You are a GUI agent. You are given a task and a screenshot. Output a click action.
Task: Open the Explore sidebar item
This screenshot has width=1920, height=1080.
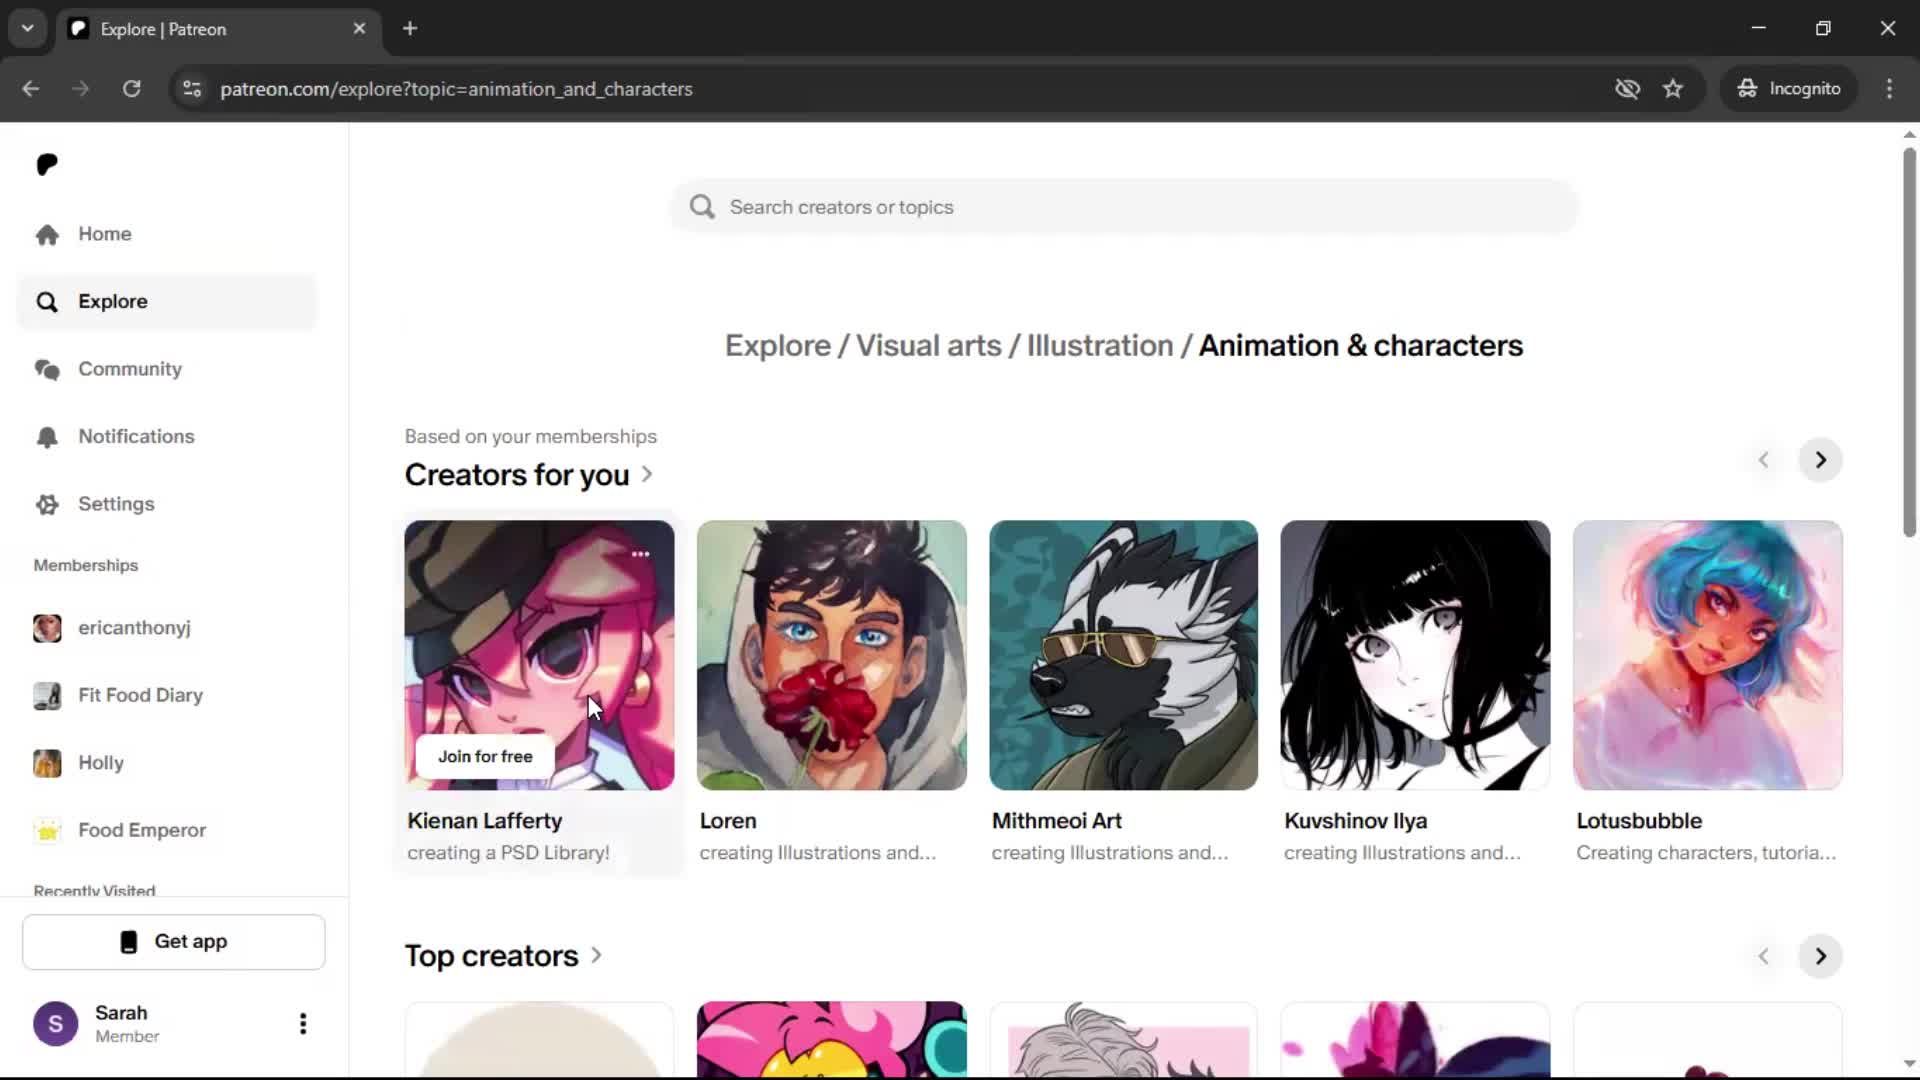[x=166, y=302]
